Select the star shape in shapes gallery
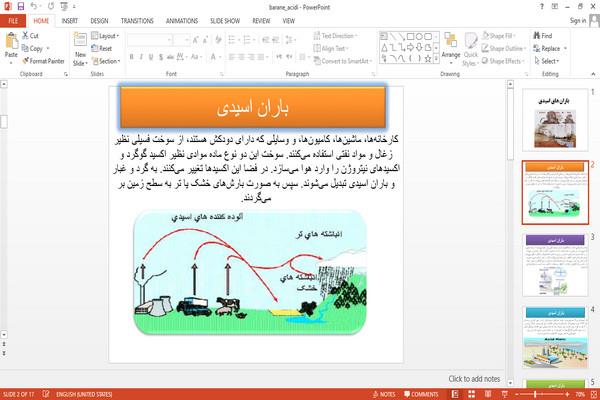600x400 pixels. [x=428, y=58]
